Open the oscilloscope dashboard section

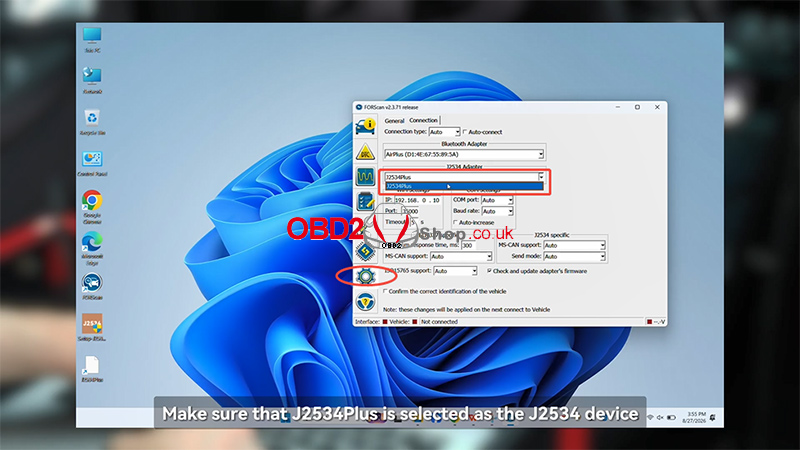pos(365,177)
